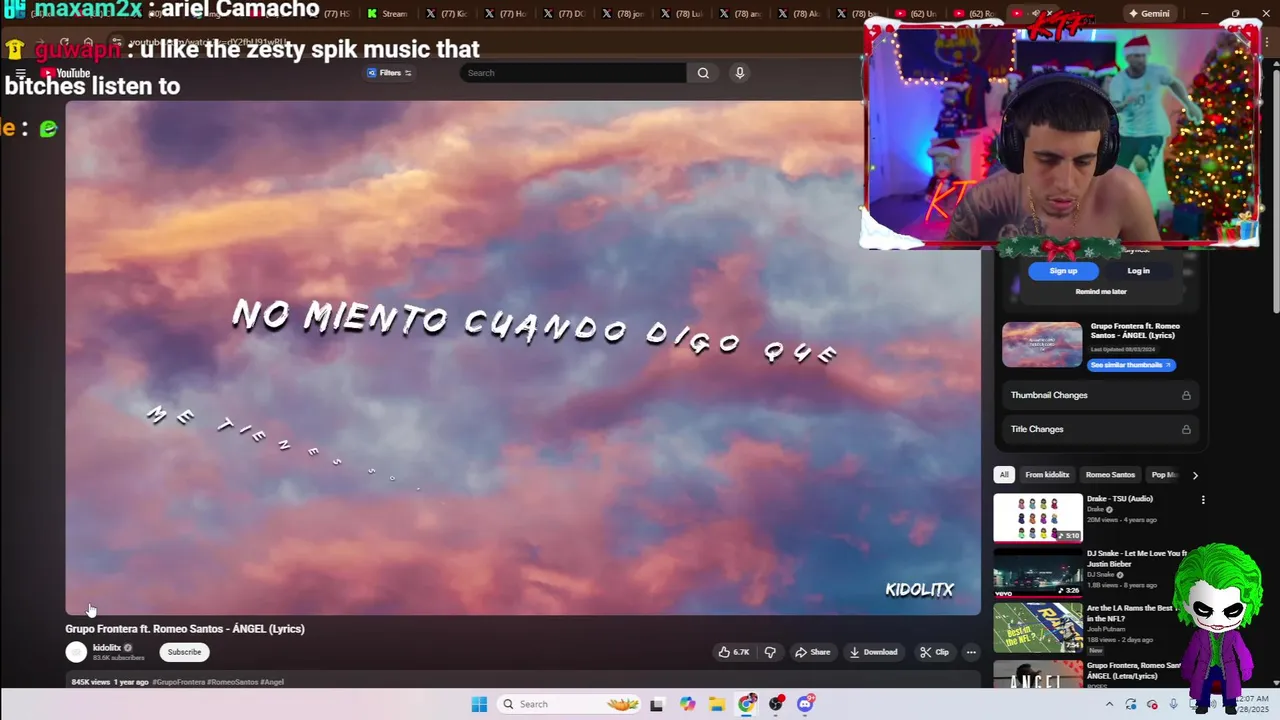Open the YouTube hamburger guide menu
This screenshot has width=1280, height=720.
point(20,73)
